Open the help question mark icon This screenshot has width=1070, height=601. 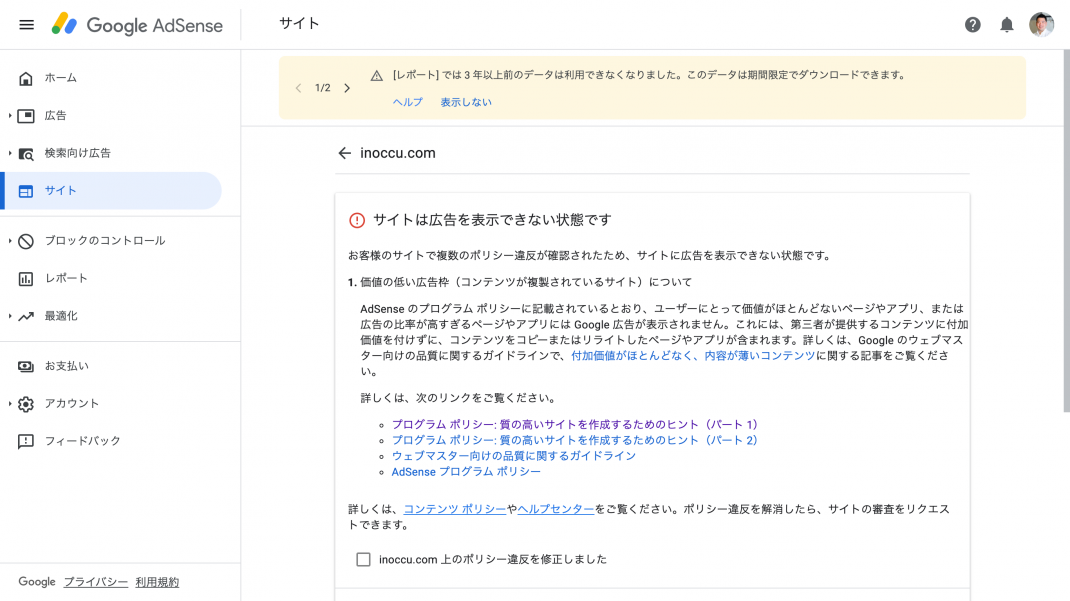972,25
